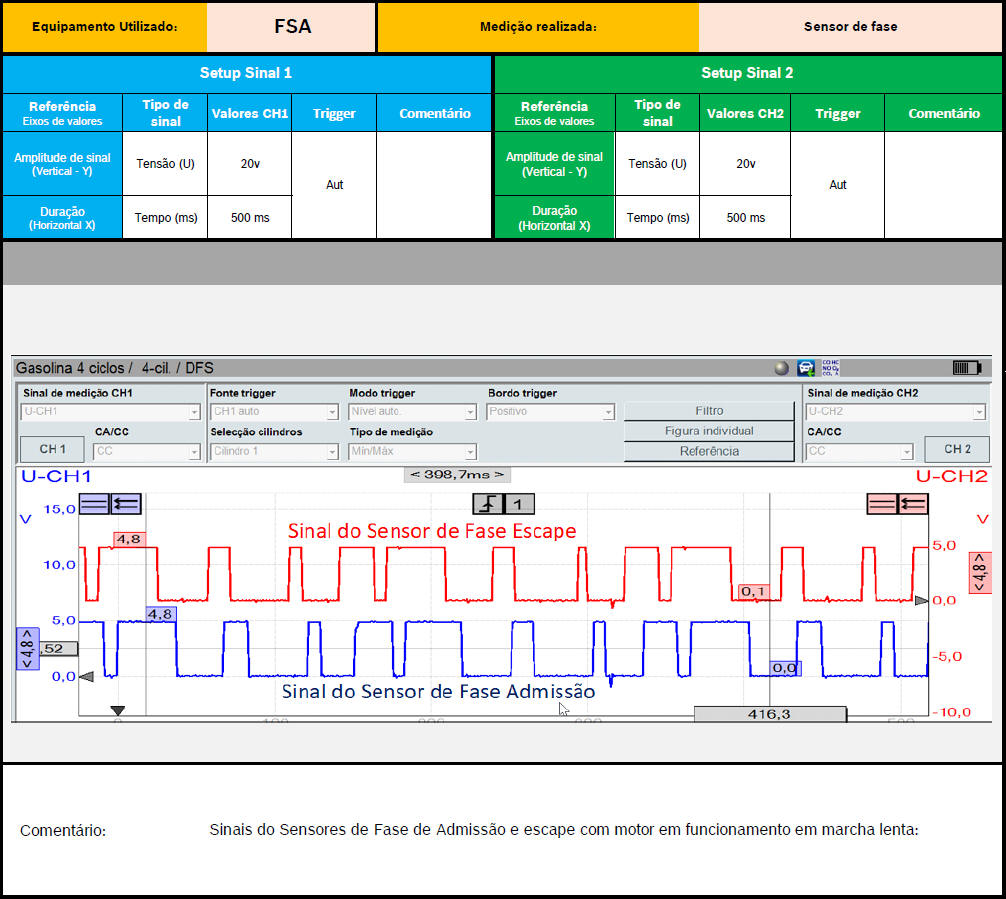The image size is (1006, 899).
Task: Click the 398,7ms time delta marker
Action: (x=457, y=474)
